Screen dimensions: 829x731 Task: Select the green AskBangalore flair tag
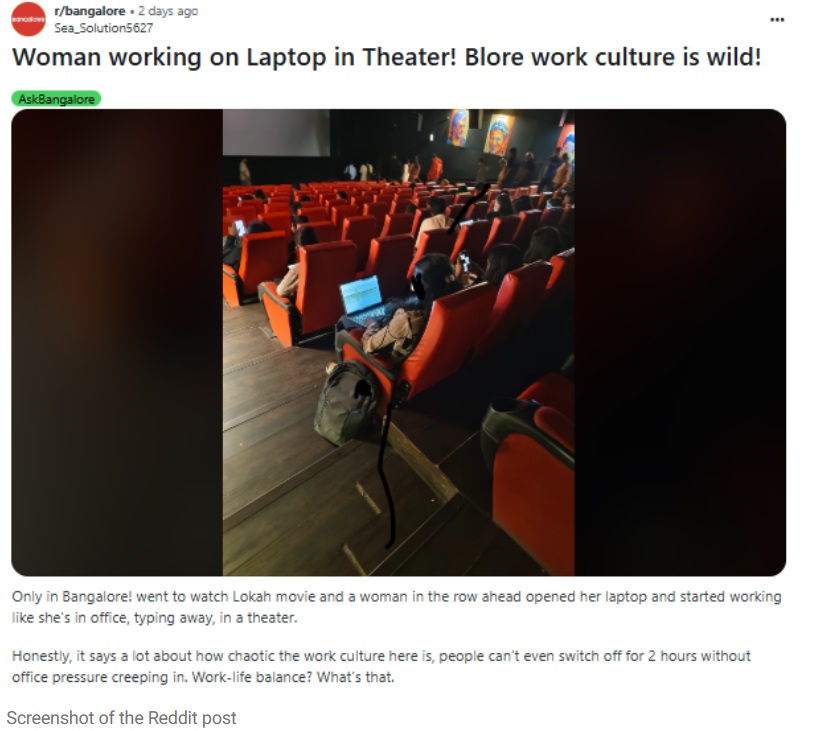56,99
